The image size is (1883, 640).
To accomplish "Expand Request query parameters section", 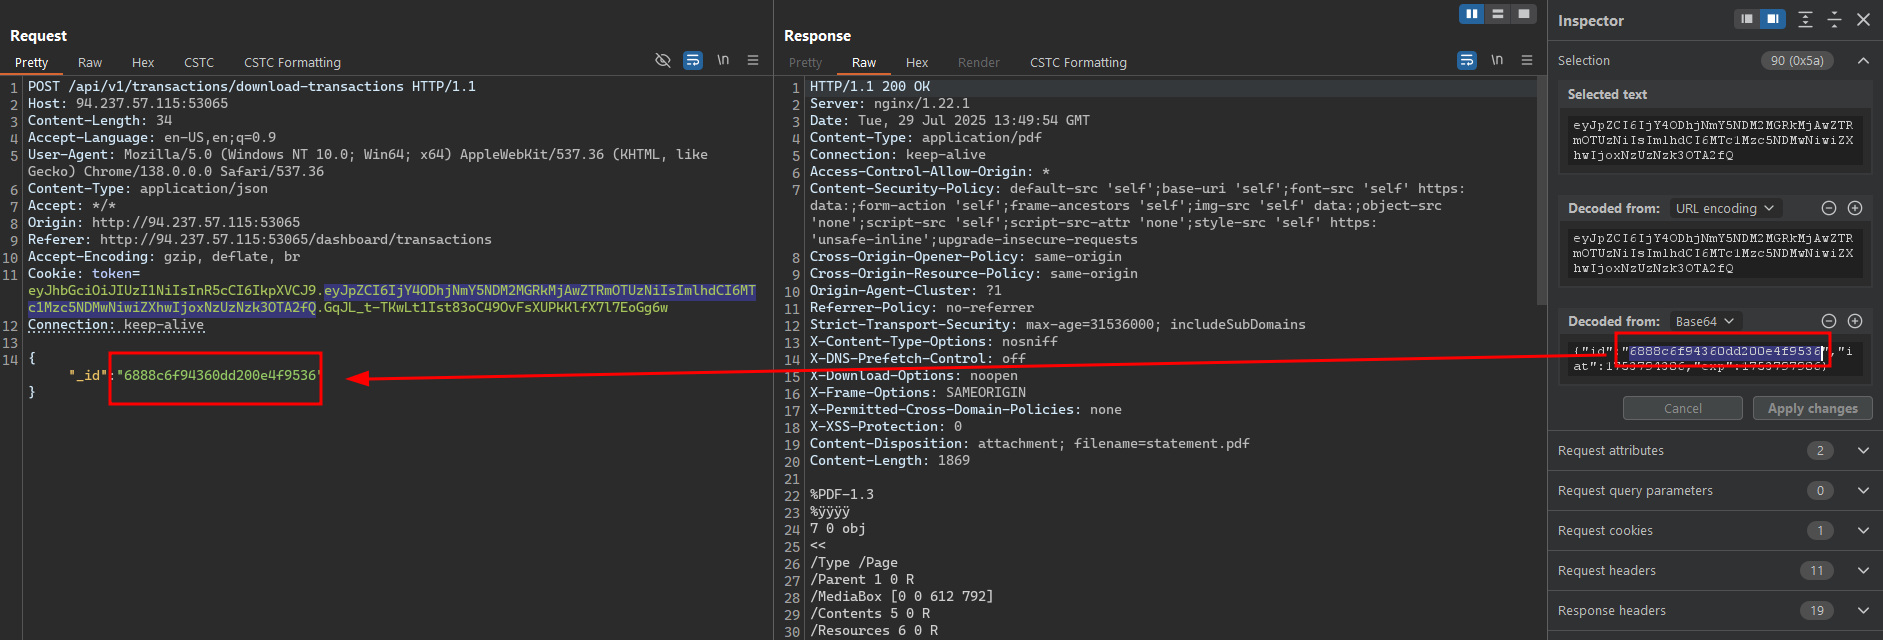I will point(1863,491).
